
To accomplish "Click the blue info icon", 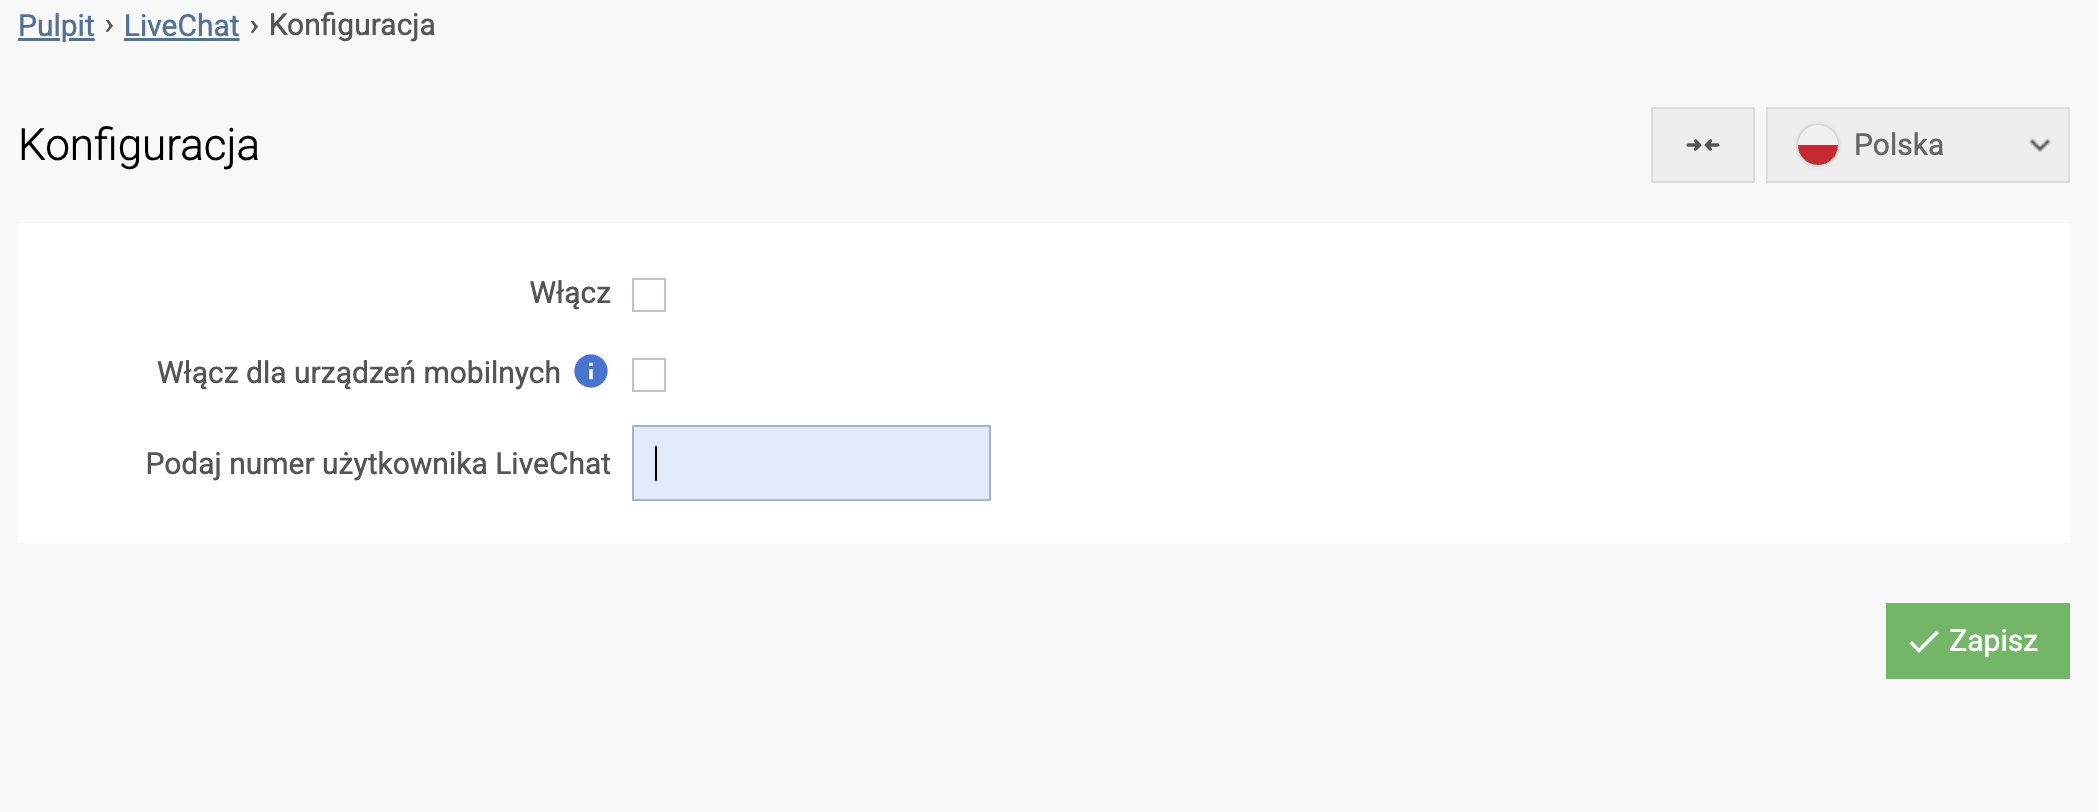I will coord(591,371).
